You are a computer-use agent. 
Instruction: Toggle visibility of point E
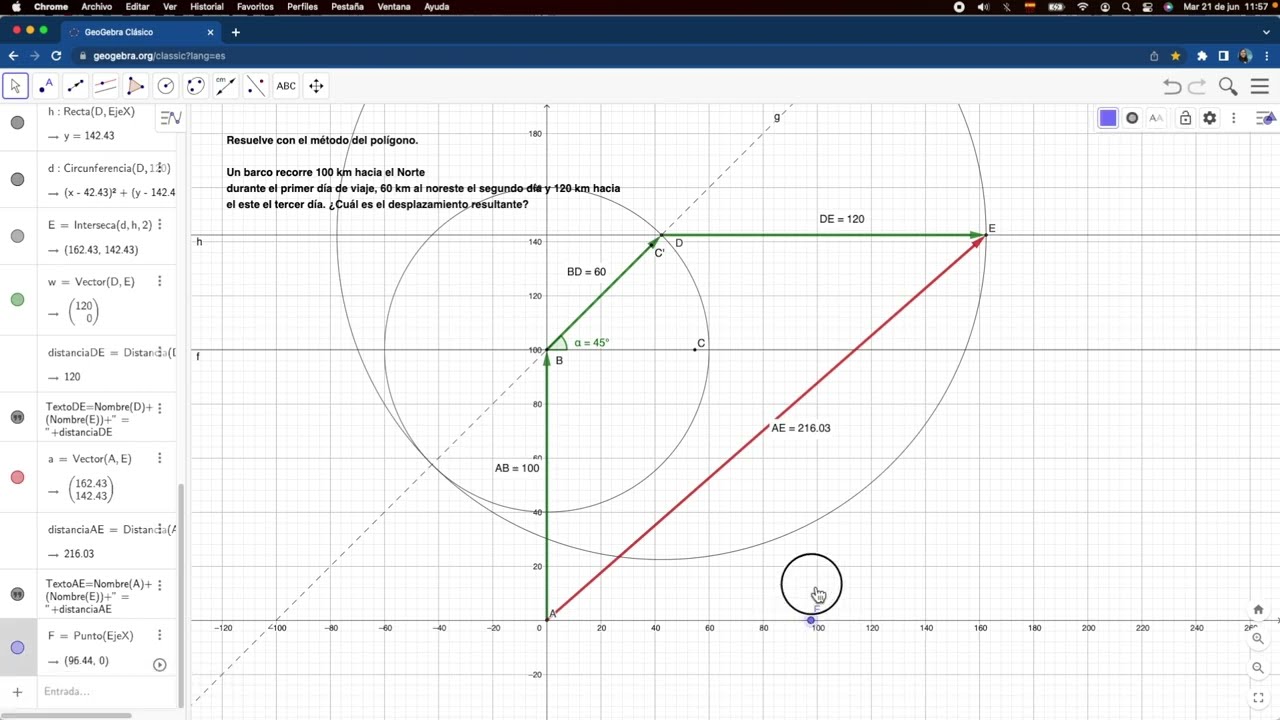click(x=17, y=237)
